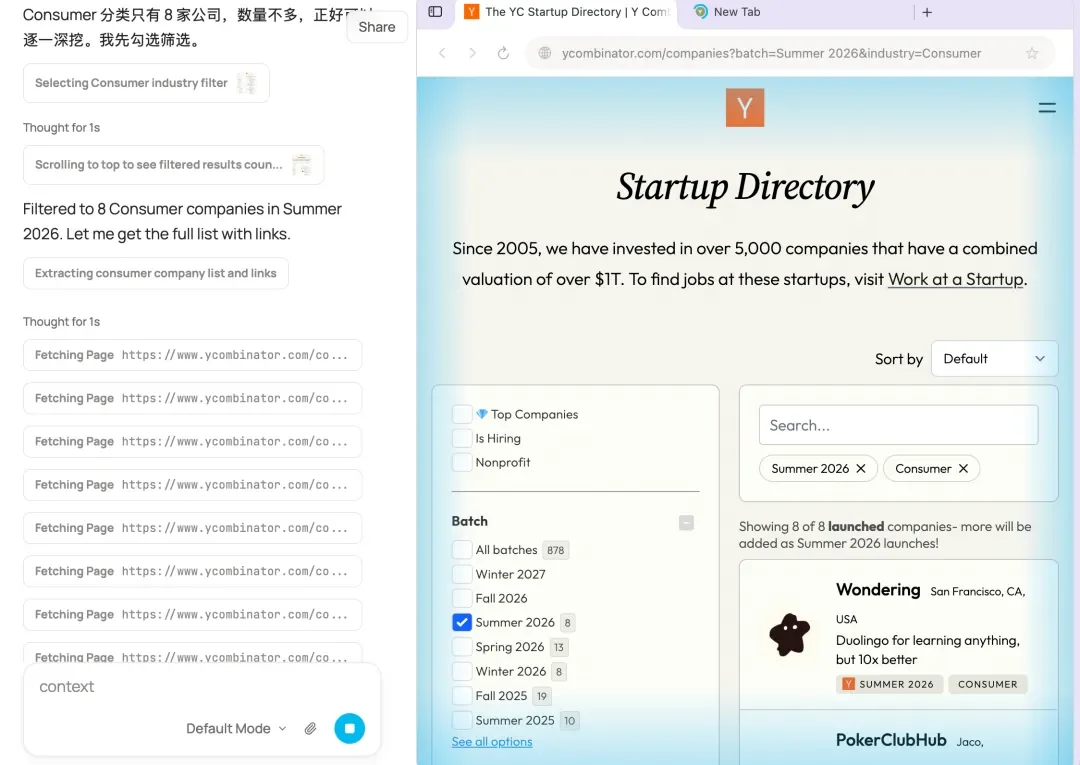Expand Scrolling to top step
The width and height of the screenshot is (1080, 765).
click(174, 165)
